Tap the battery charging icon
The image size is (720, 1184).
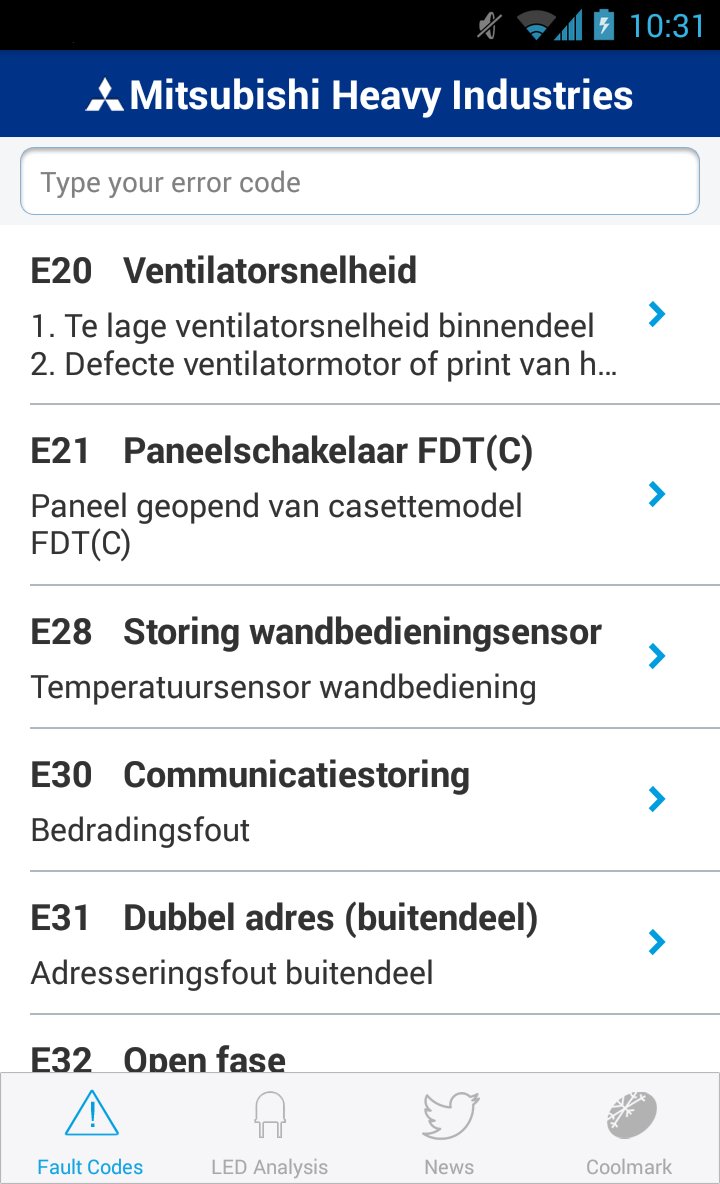[x=603, y=24]
